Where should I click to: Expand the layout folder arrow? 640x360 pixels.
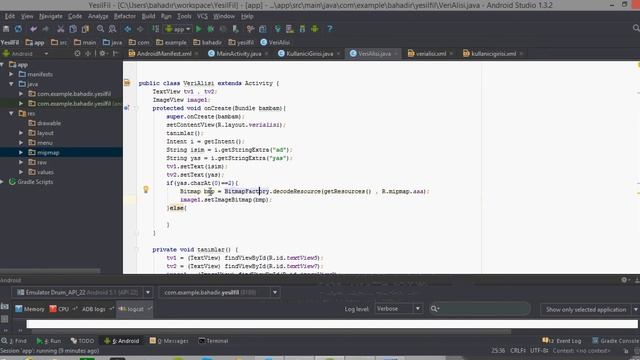(x=21, y=133)
